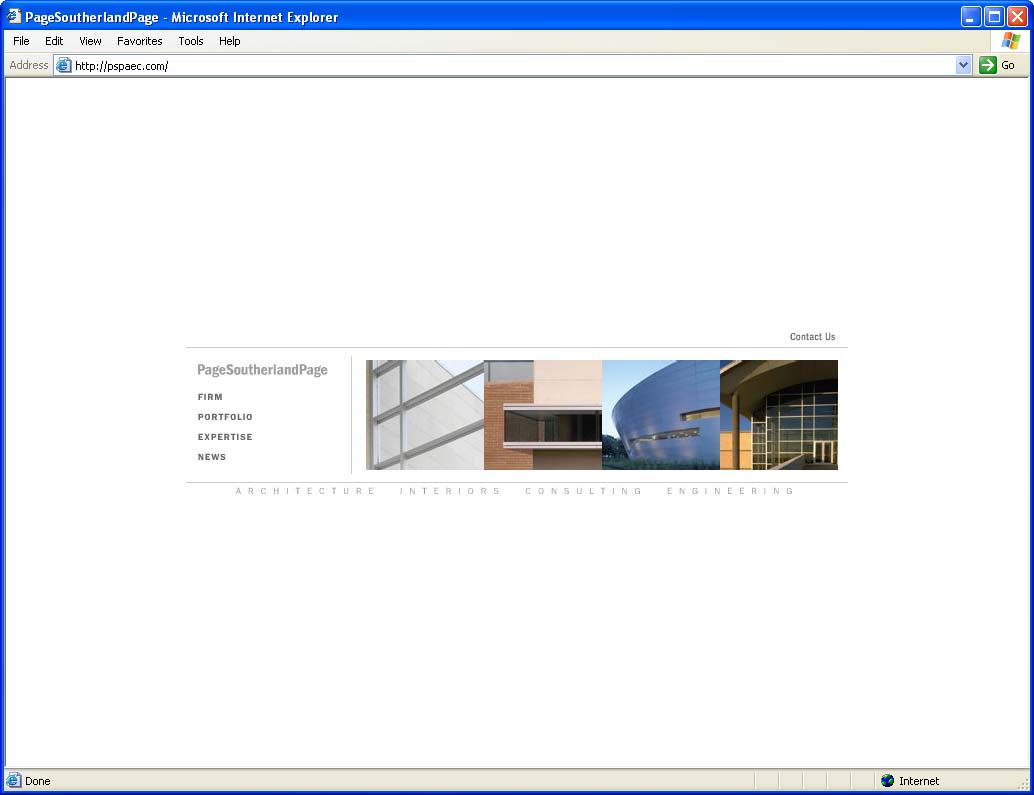This screenshot has width=1034, height=795.
Task: Click the URL address input field
Action: [x=500, y=65]
